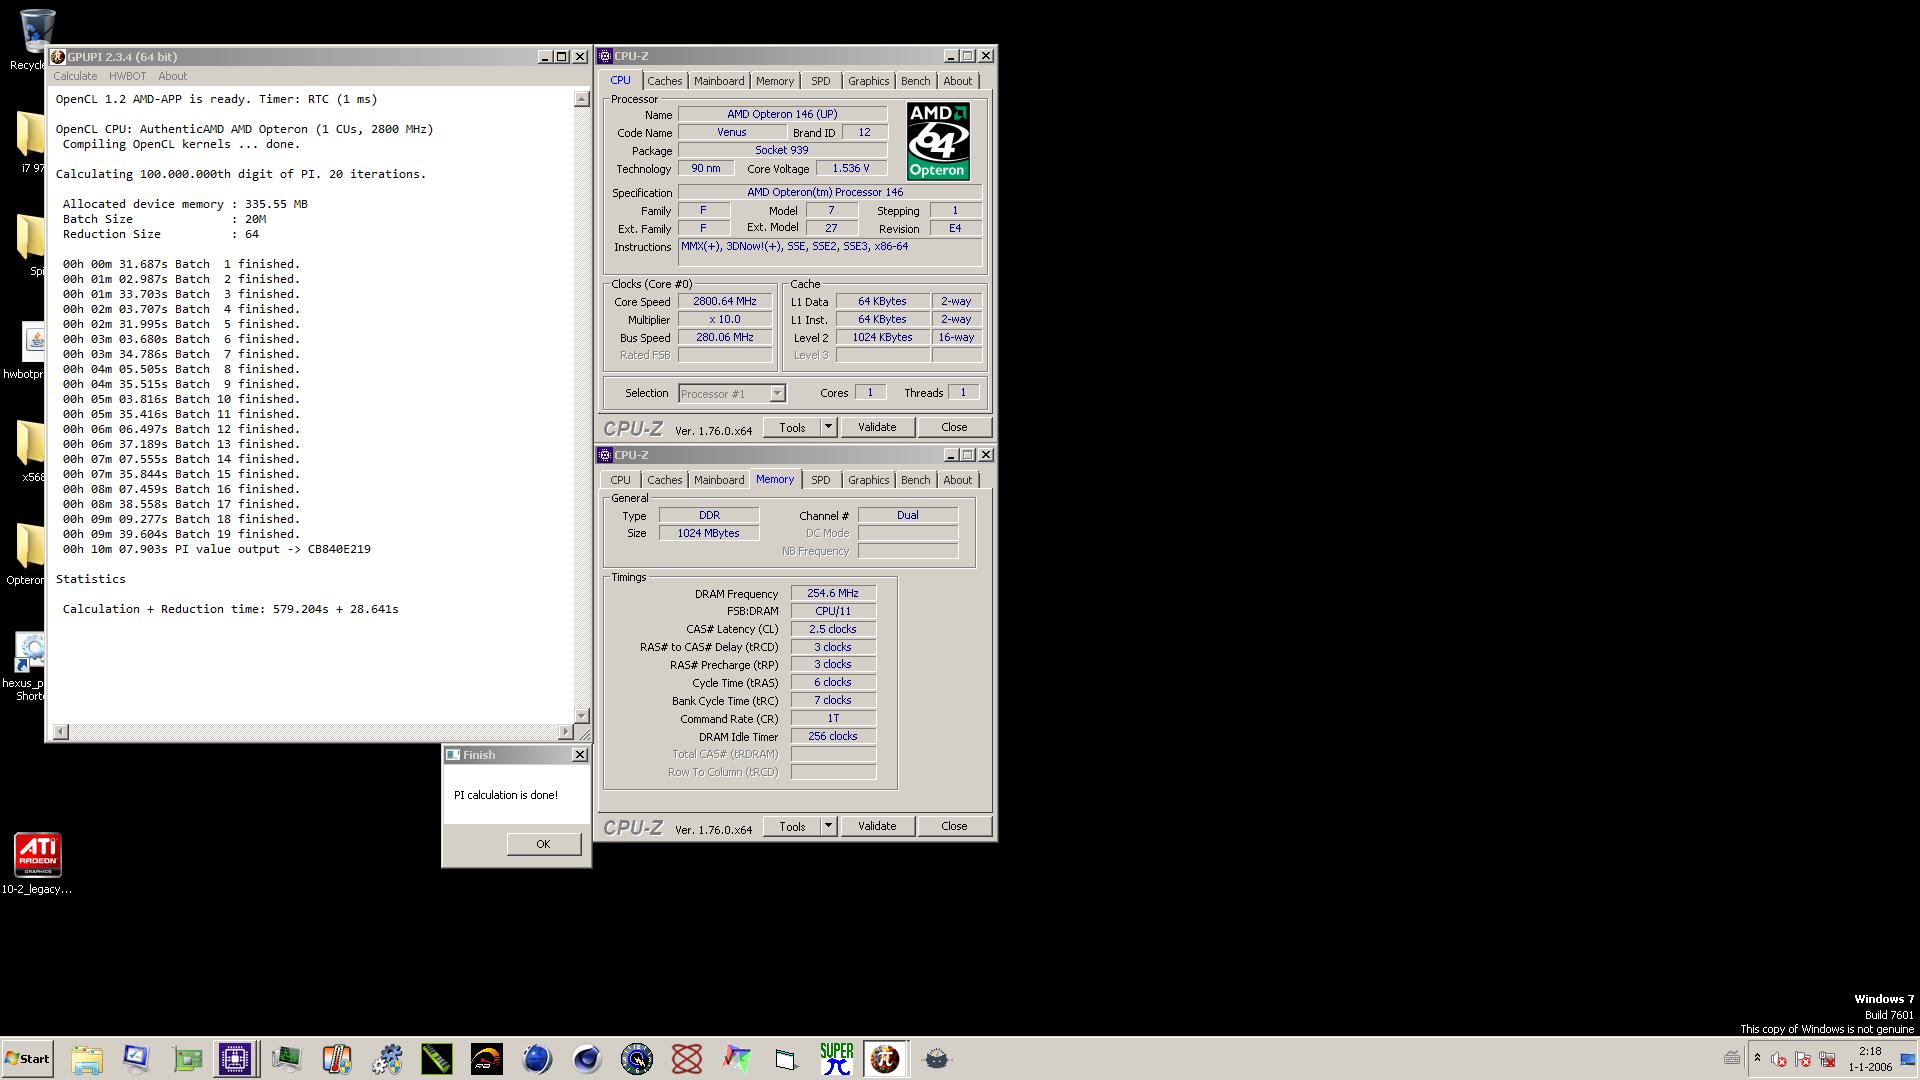The height and width of the screenshot is (1080, 1920).
Task: Open the thermometer shield taskbar icon
Action: click(337, 1059)
